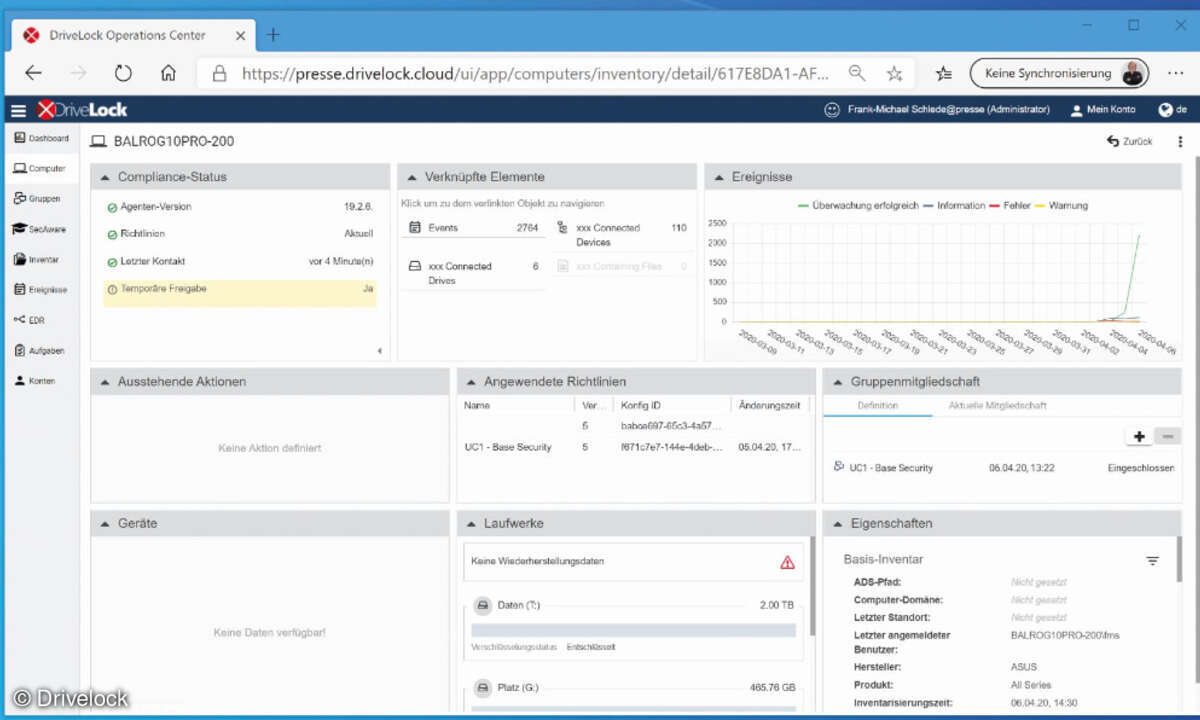Open the globe language selector "de"

click(x=1172, y=110)
